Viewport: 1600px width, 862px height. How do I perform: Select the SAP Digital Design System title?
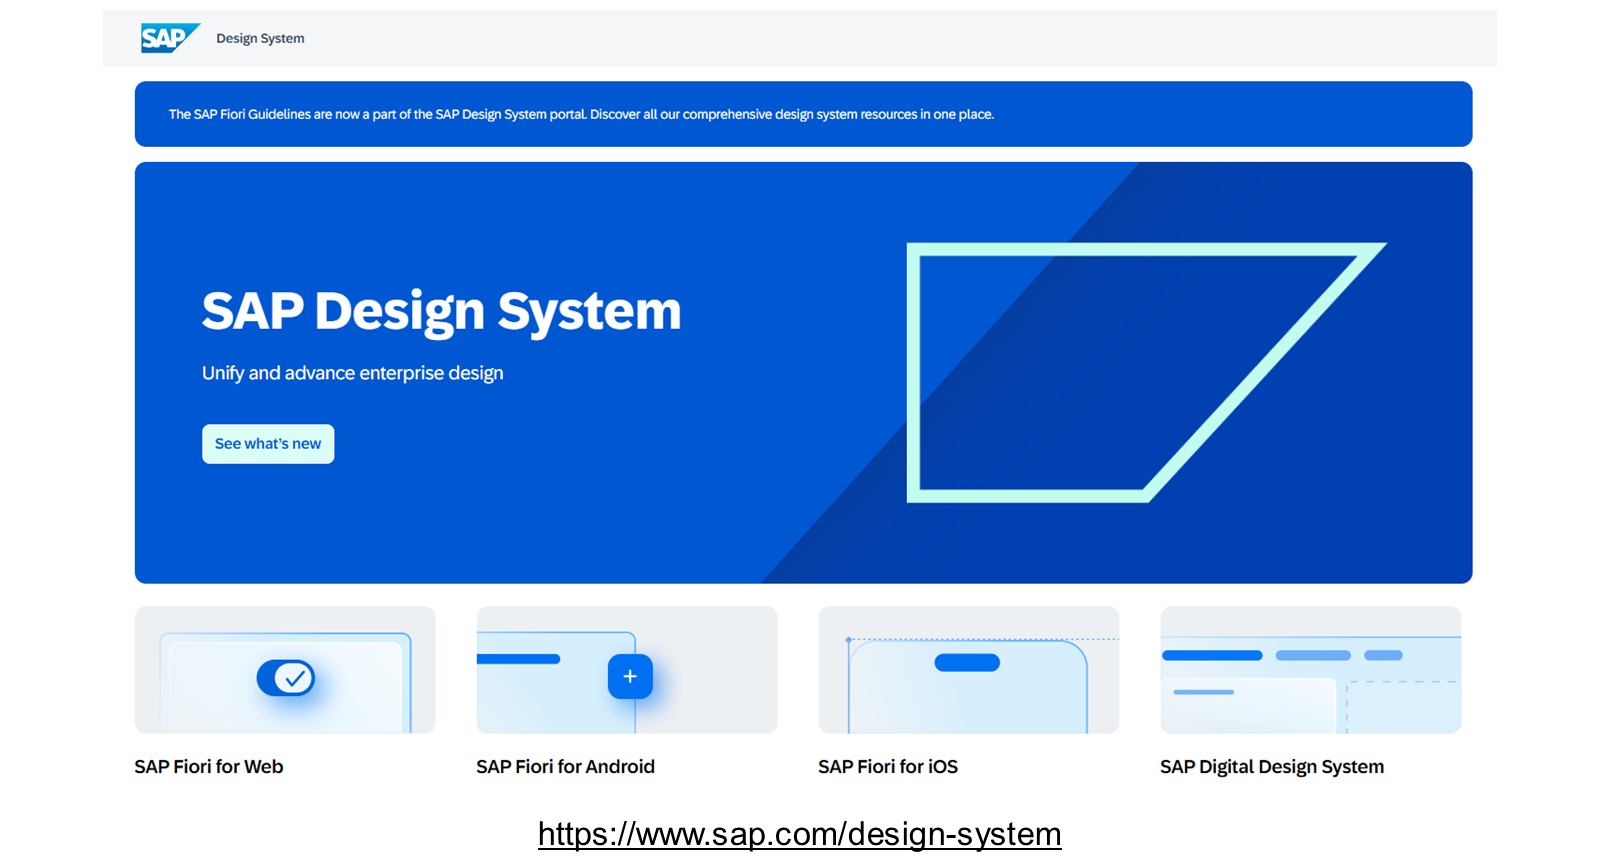point(1272,767)
